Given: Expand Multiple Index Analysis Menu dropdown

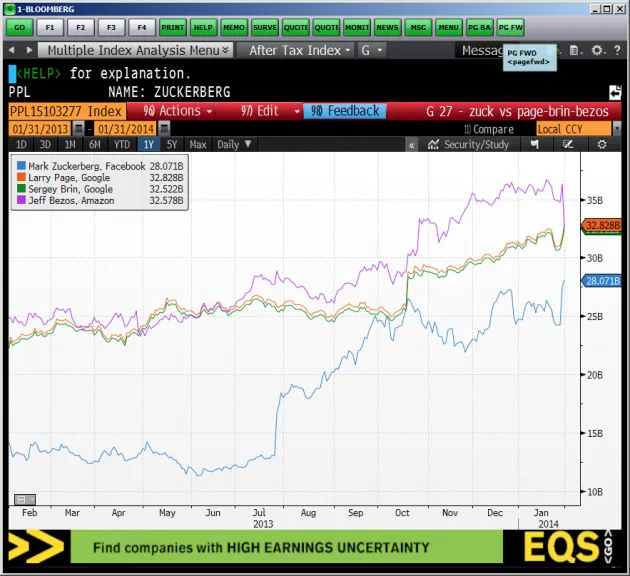Looking at the screenshot, I should point(135,50).
